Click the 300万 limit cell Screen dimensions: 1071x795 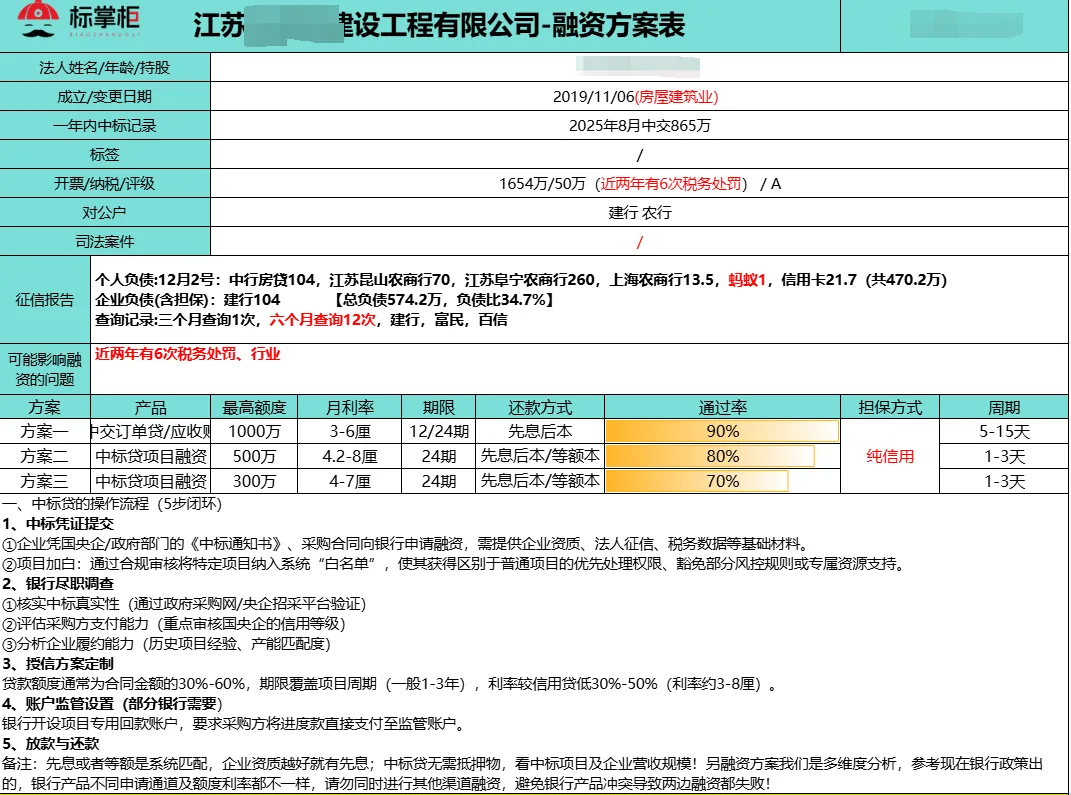[254, 482]
